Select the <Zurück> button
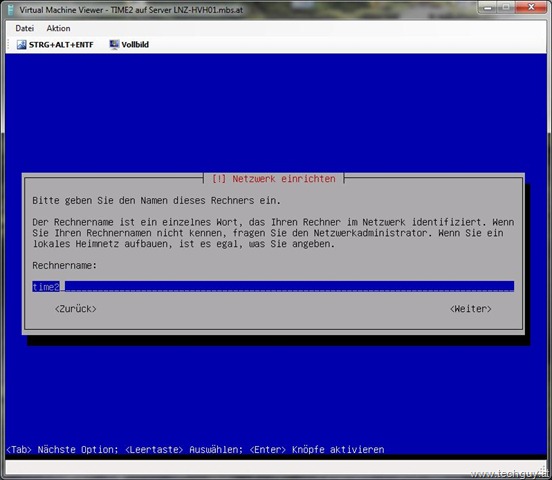This screenshot has width=552, height=480. pos(75,308)
